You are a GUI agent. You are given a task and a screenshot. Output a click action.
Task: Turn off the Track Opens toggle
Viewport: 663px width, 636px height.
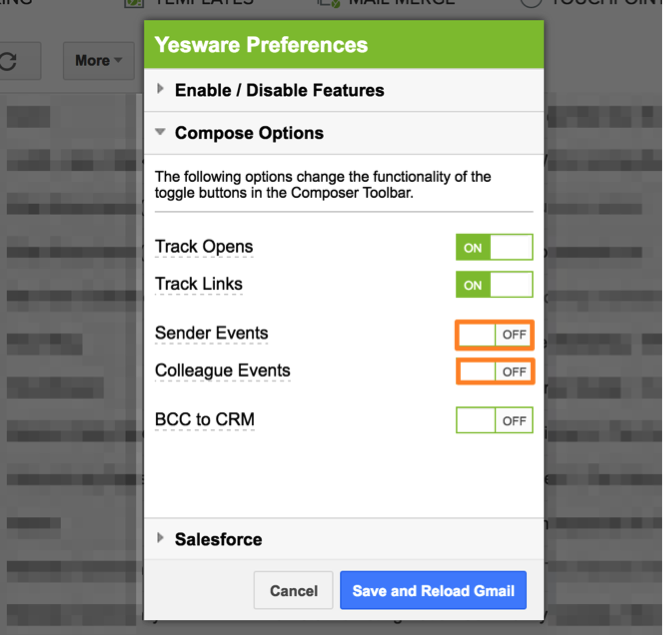[494, 247]
